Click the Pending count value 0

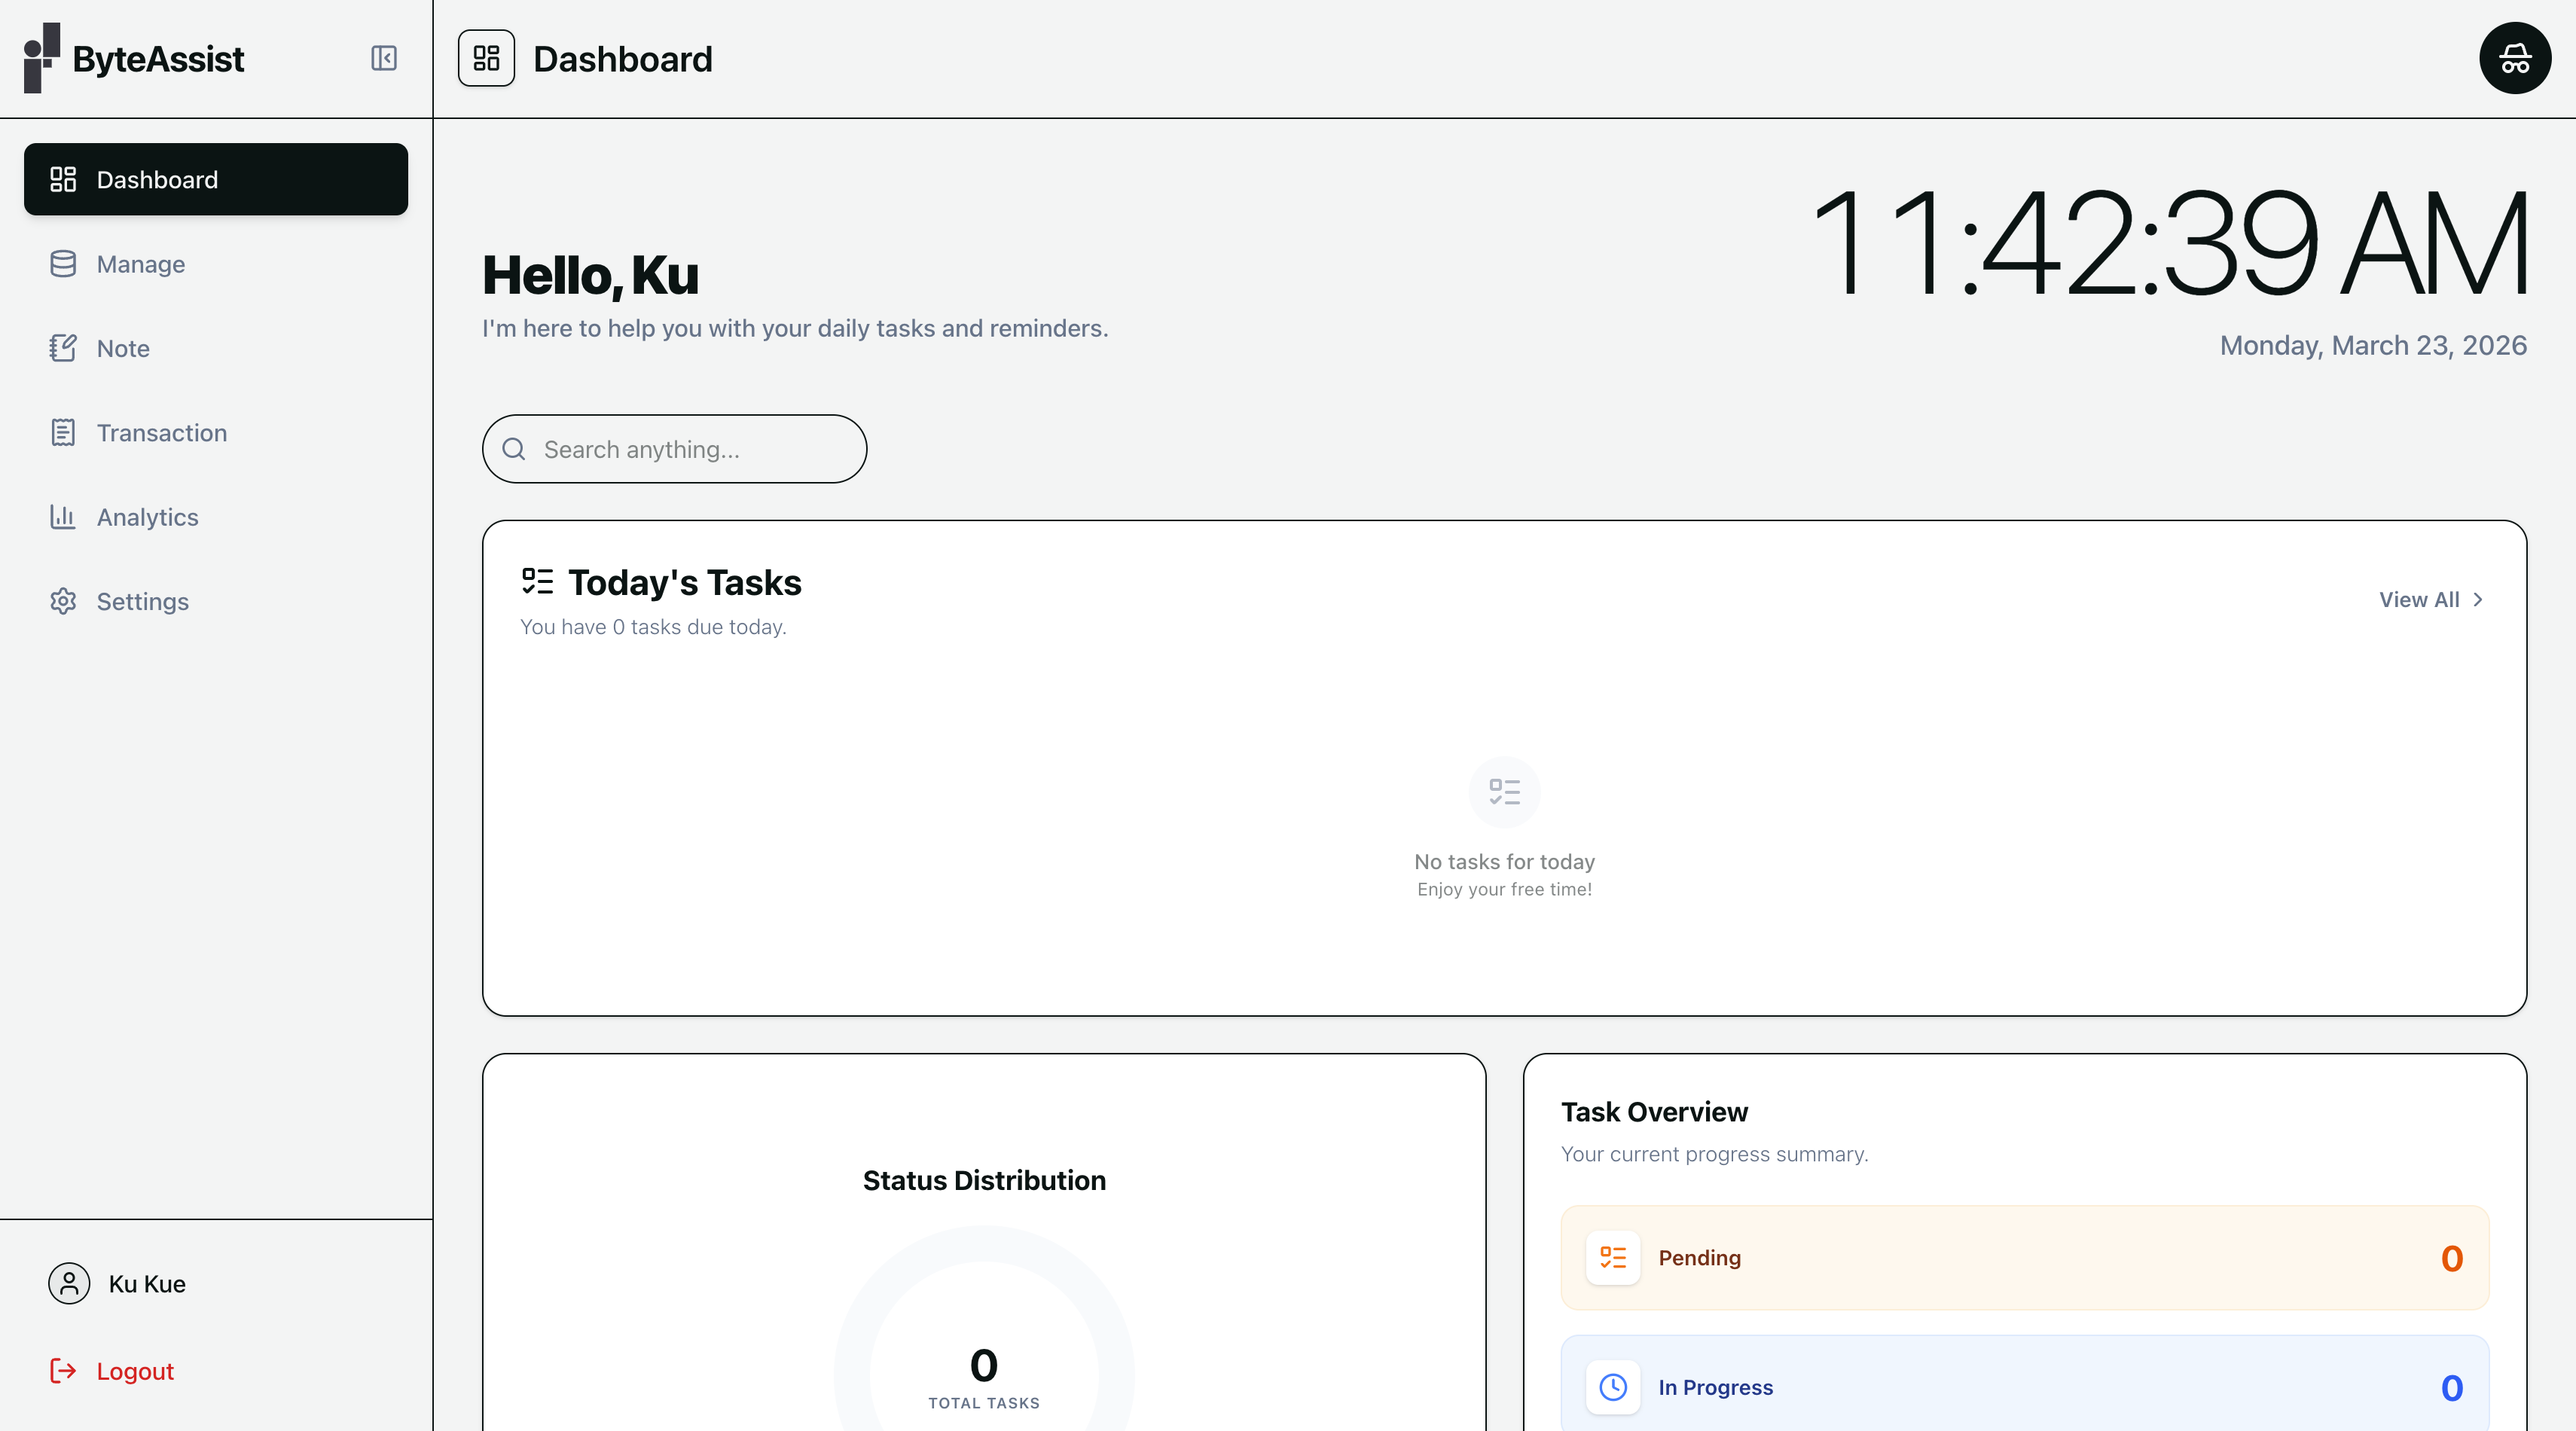[x=2451, y=1258]
